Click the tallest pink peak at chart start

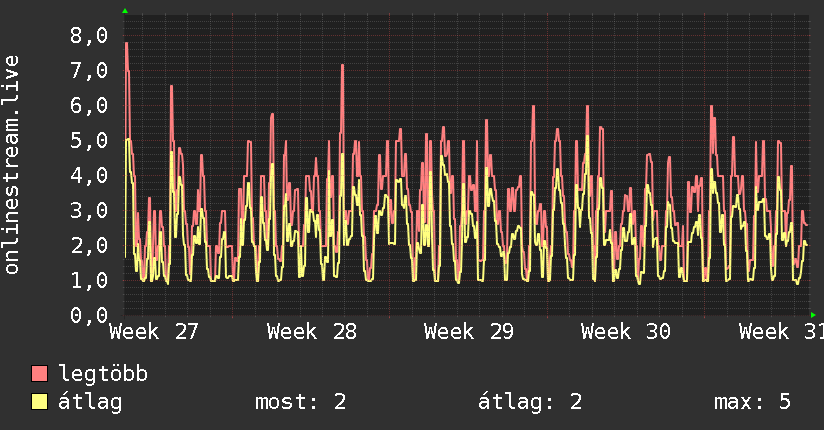(127, 44)
